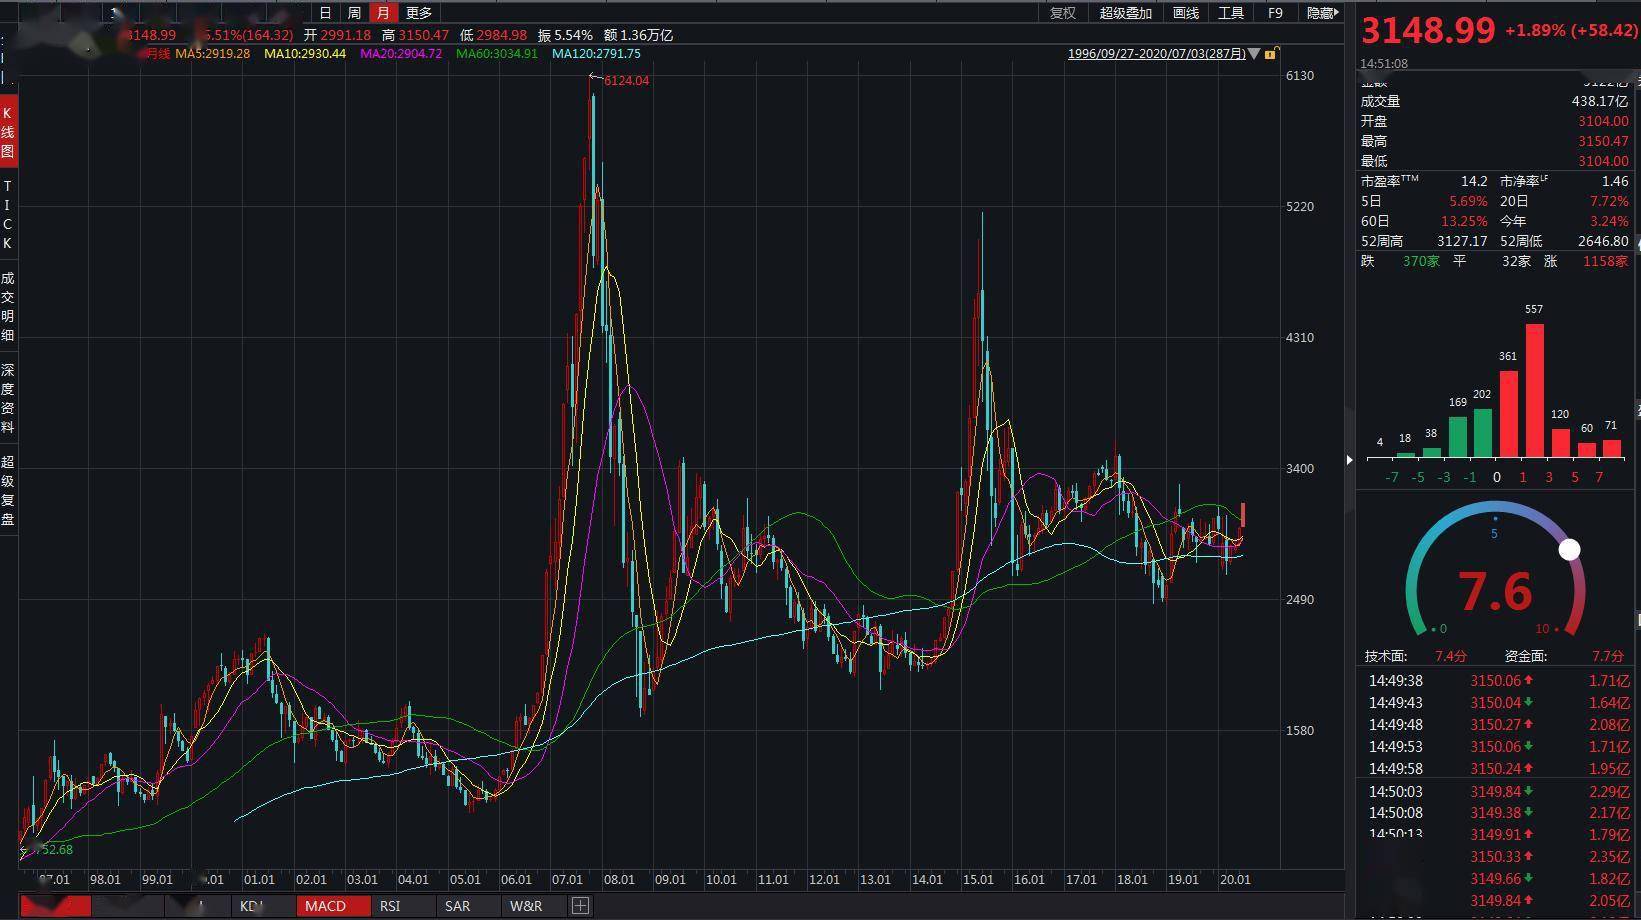Click the lock icon beside date range

point(1271,54)
